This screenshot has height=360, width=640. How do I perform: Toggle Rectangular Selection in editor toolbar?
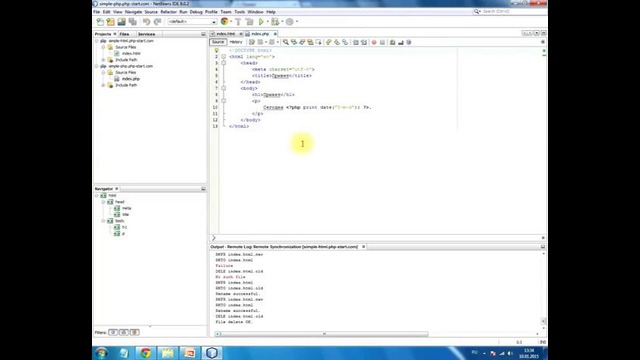point(318,42)
